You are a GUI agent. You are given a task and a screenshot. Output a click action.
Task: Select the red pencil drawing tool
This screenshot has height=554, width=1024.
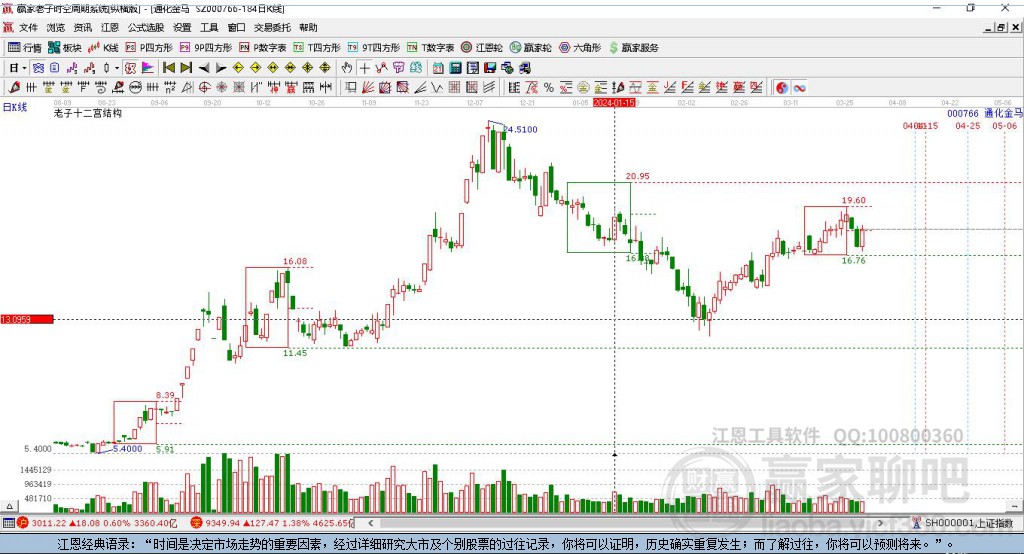pos(15,87)
